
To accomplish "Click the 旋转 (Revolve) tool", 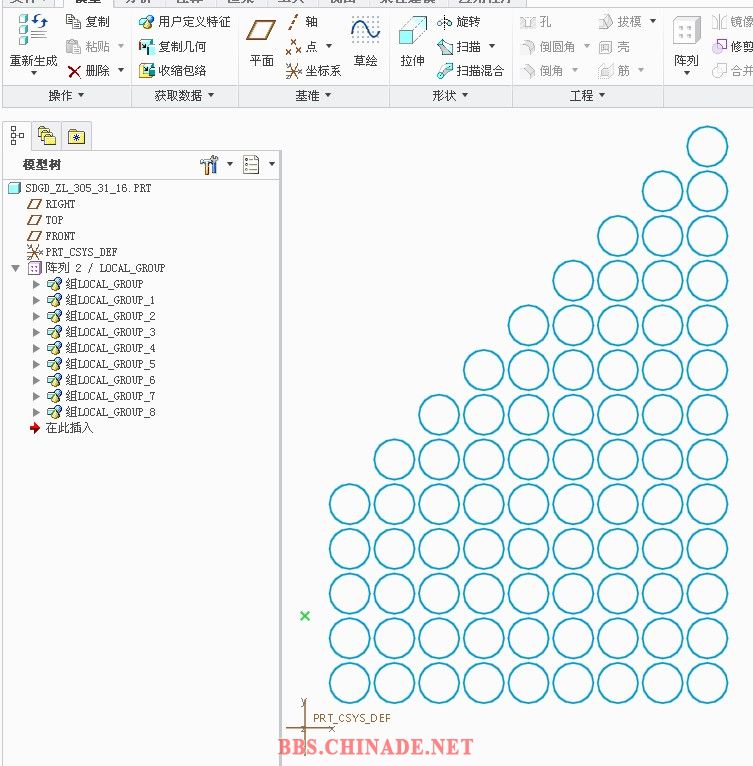I will [459, 22].
